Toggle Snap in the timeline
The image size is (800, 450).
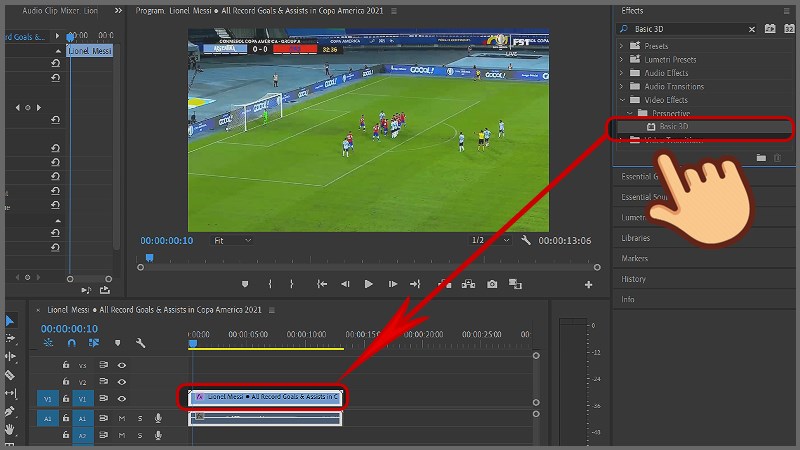71,343
